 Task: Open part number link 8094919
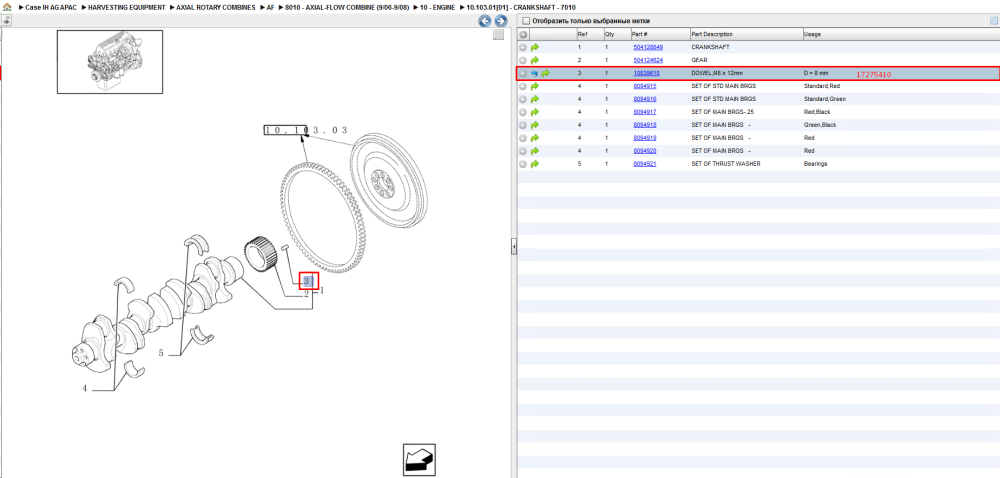pos(645,138)
